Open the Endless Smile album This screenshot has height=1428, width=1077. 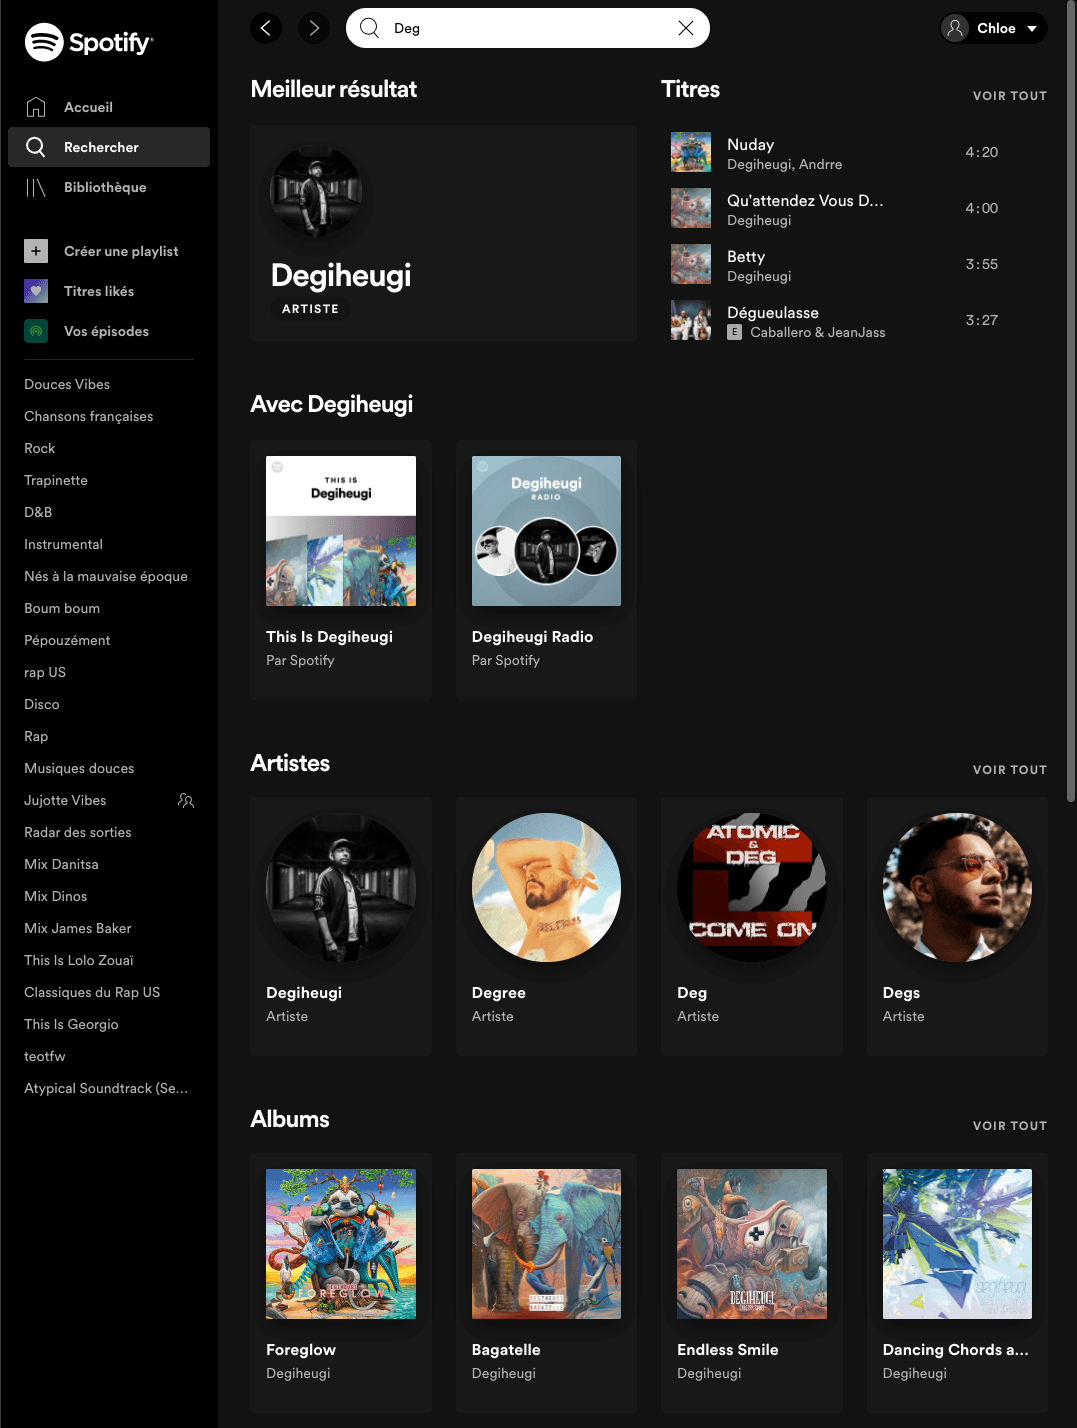tap(752, 1282)
